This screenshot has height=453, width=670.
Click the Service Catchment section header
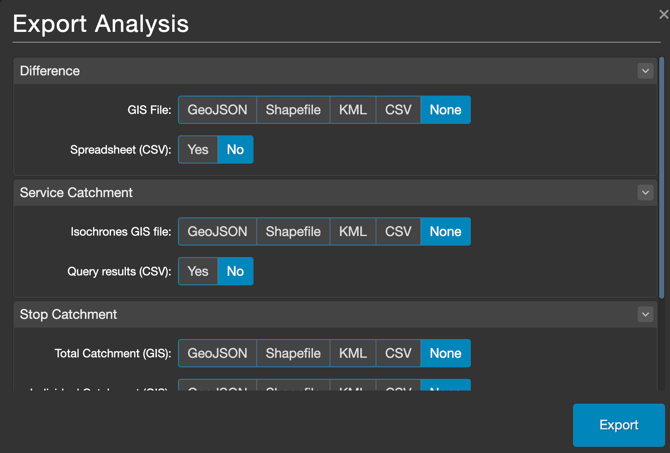point(300,193)
